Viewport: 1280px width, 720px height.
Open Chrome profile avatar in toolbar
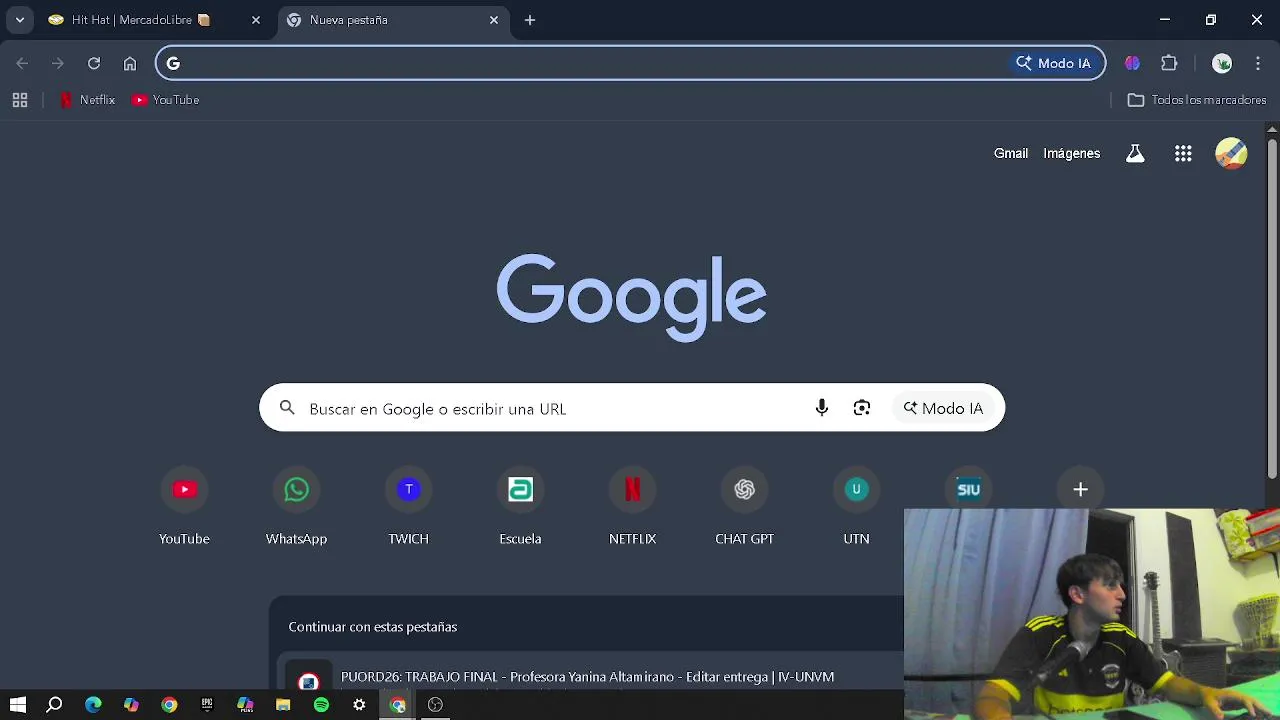[1222, 63]
